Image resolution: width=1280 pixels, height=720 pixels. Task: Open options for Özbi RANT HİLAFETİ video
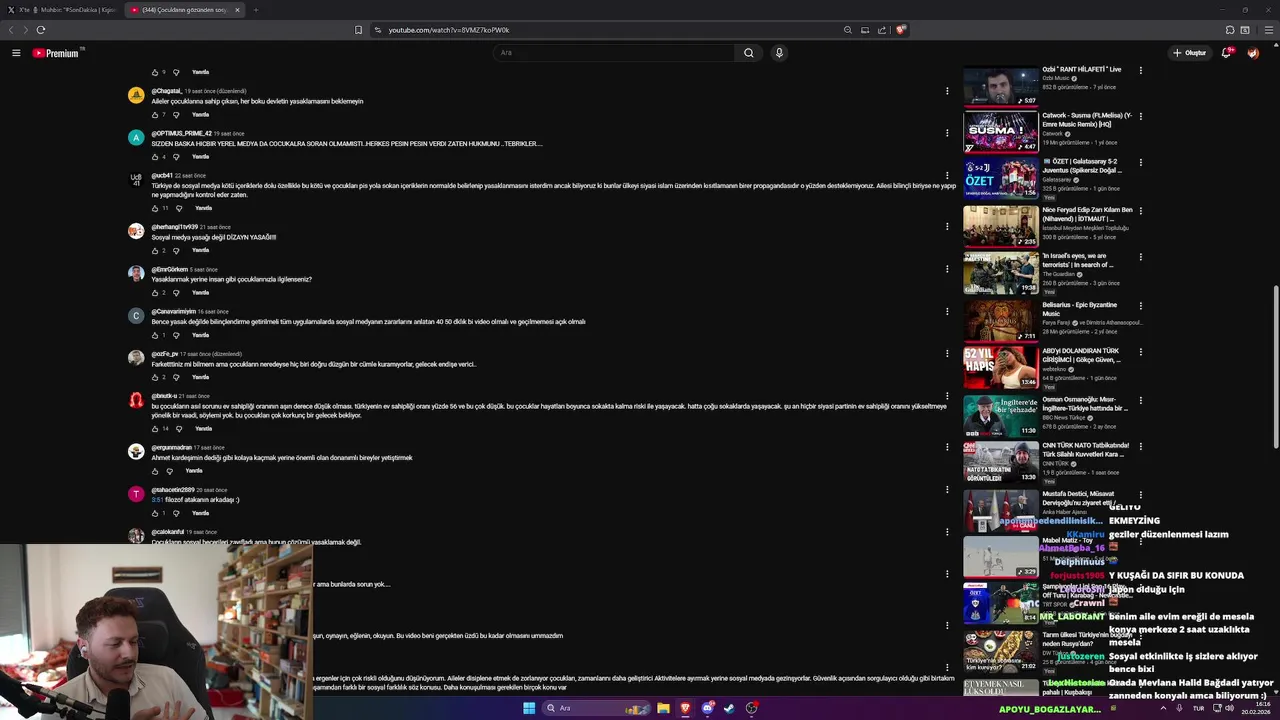pyautogui.click(x=1140, y=71)
